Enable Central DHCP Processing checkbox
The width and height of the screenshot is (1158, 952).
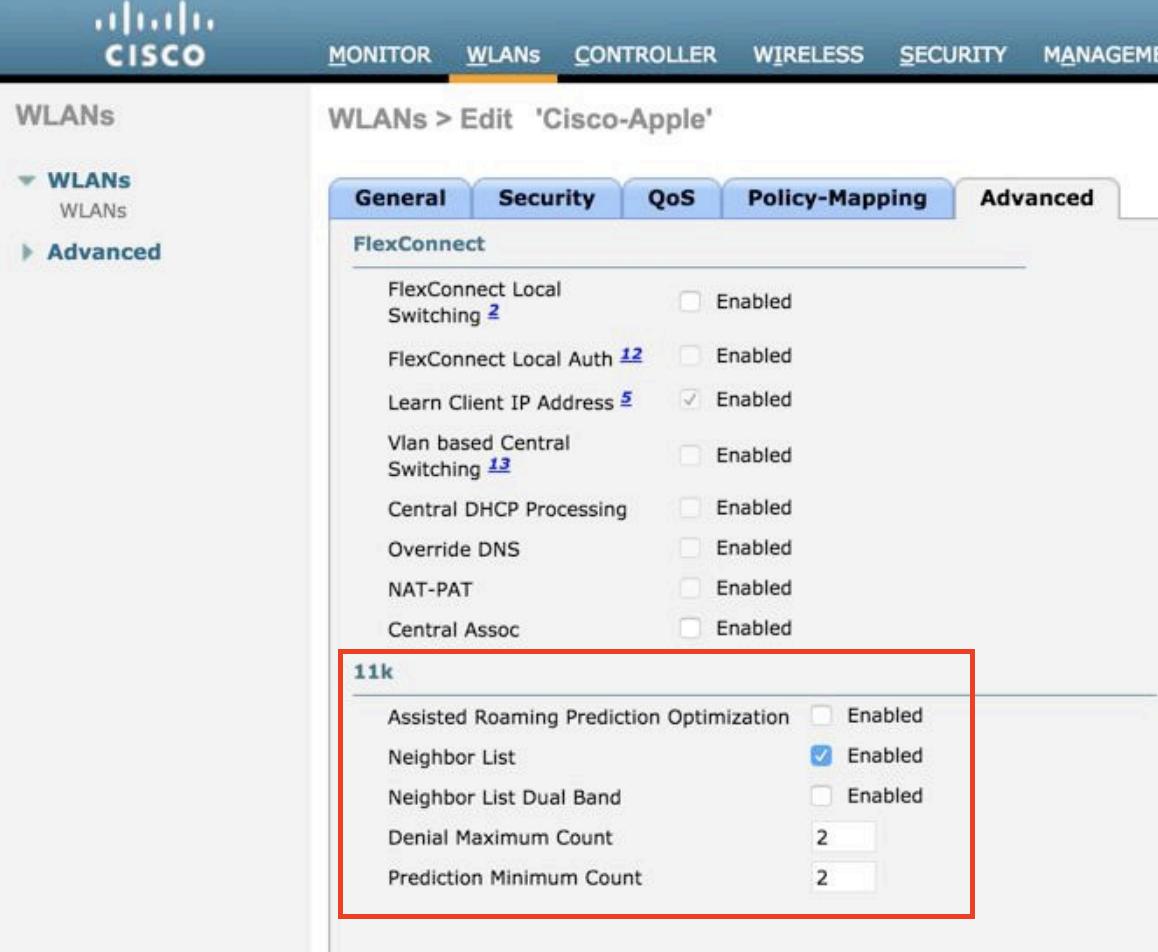tap(690, 507)
